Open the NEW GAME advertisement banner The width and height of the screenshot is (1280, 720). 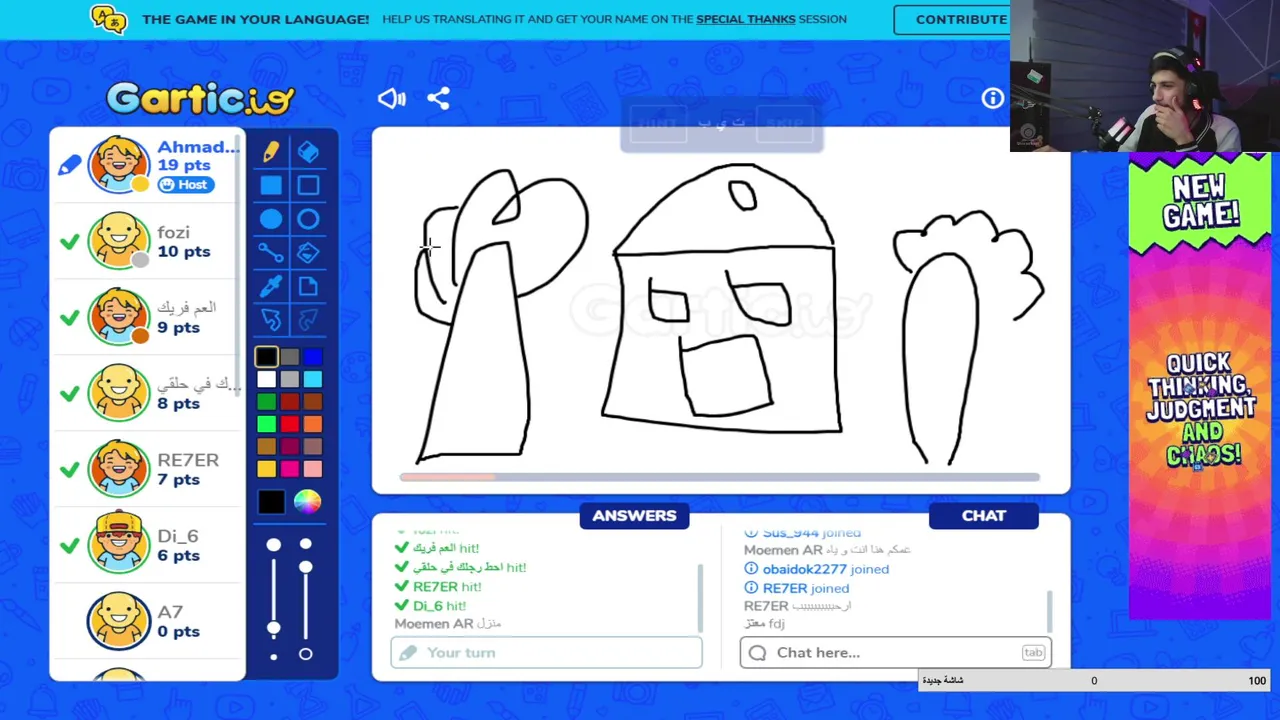click(x=1199, y=388)
